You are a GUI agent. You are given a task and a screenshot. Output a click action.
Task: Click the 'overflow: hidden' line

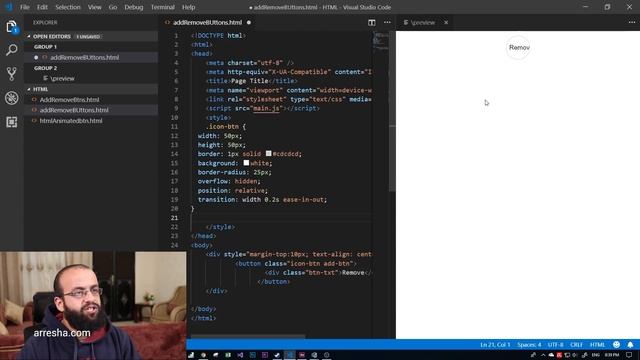[x=229, y=181]
